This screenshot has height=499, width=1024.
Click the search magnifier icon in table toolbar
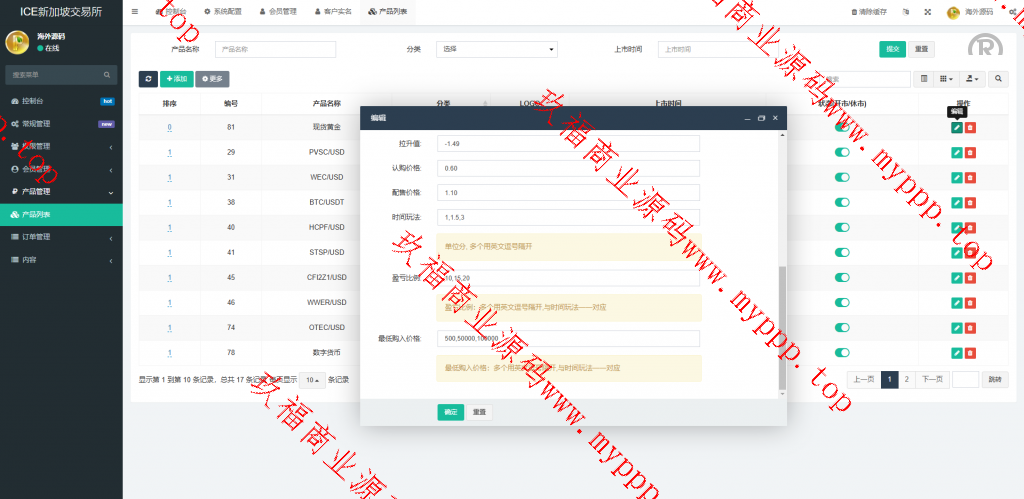(x=998, y=78)
